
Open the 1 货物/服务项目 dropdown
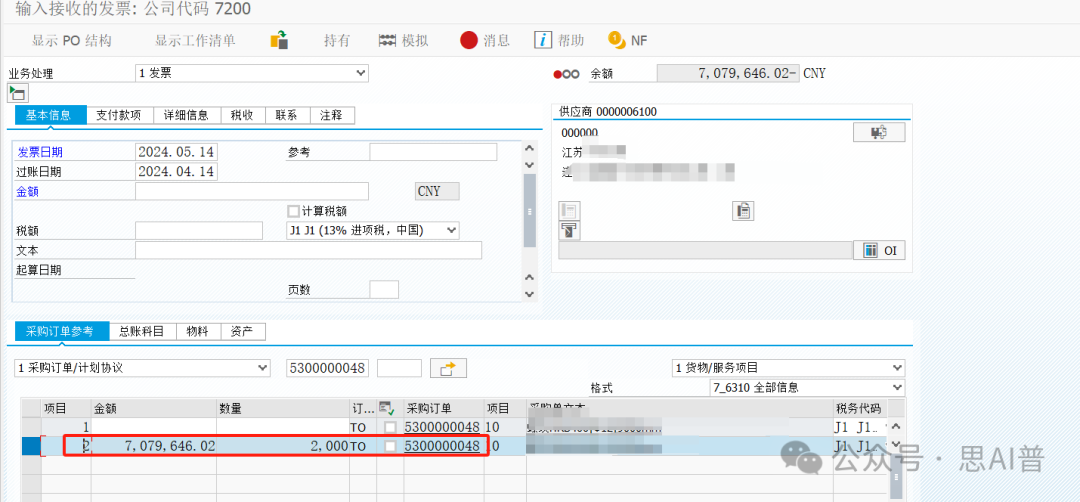[788, 368]
